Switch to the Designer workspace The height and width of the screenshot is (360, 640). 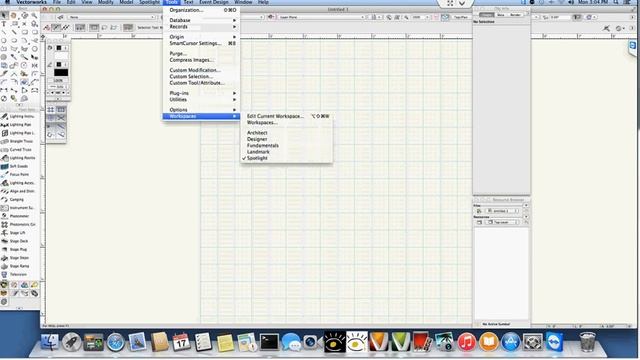[257, 139]
